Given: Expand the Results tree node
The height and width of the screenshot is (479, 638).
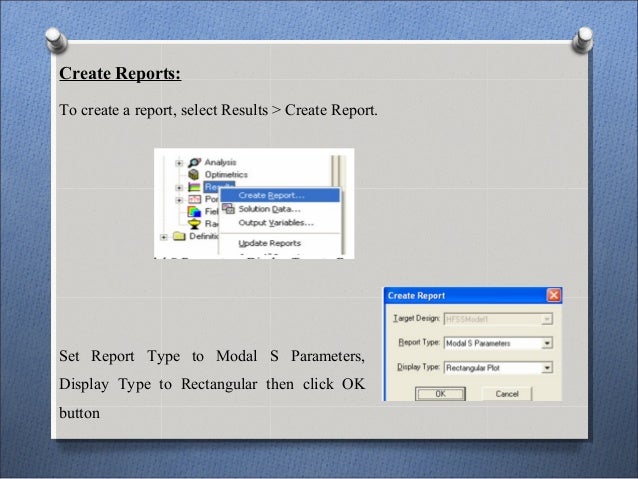Looking at the screenshot, I should [x=179, y=188].
